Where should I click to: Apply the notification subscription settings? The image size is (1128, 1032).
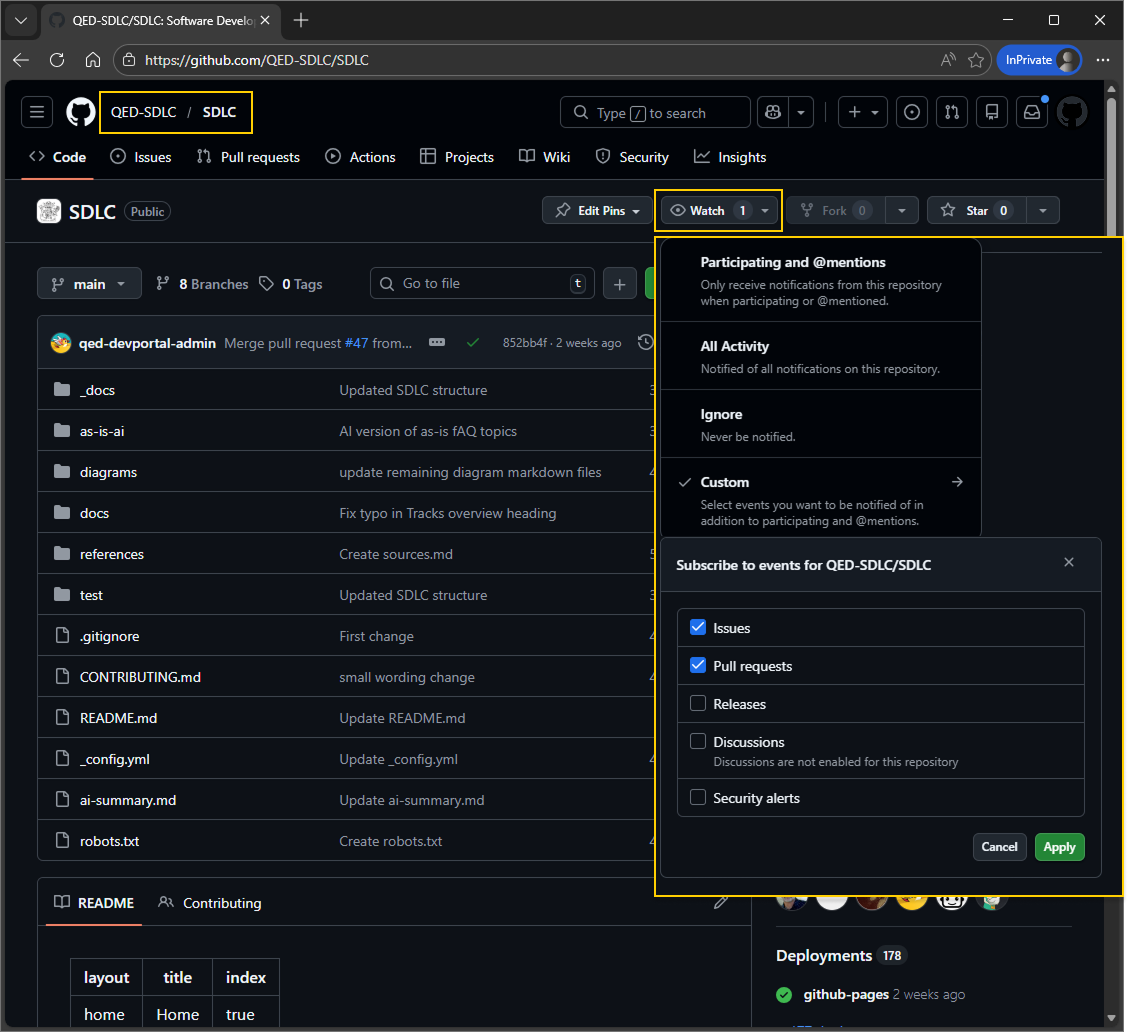pyautogui.click(x=1059, y=846)
